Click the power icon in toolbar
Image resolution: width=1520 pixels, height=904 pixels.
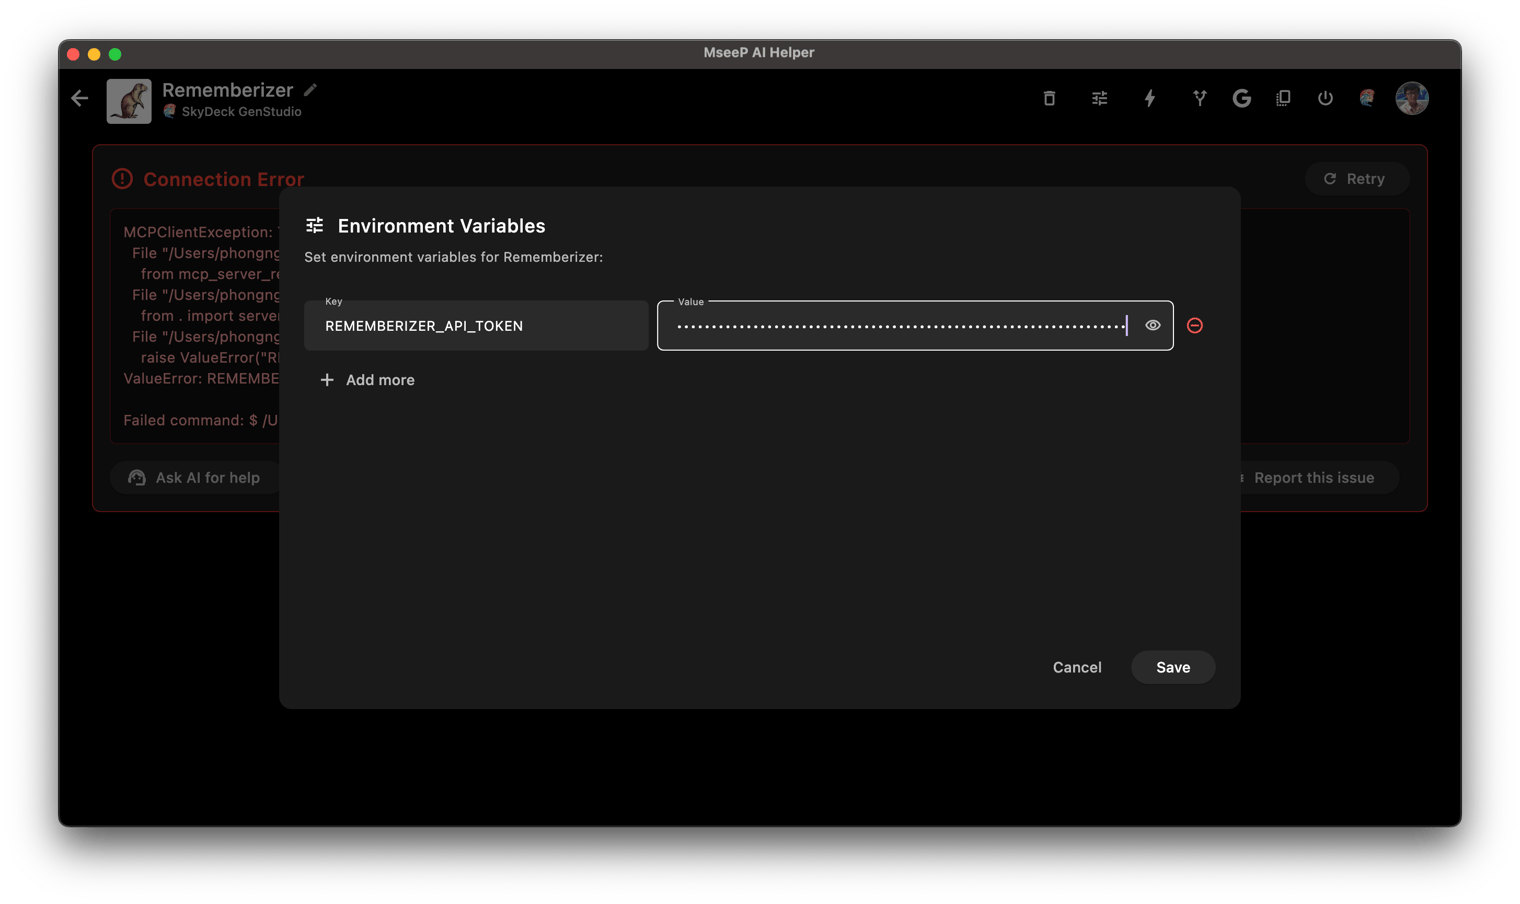[x=1325, y=98]
